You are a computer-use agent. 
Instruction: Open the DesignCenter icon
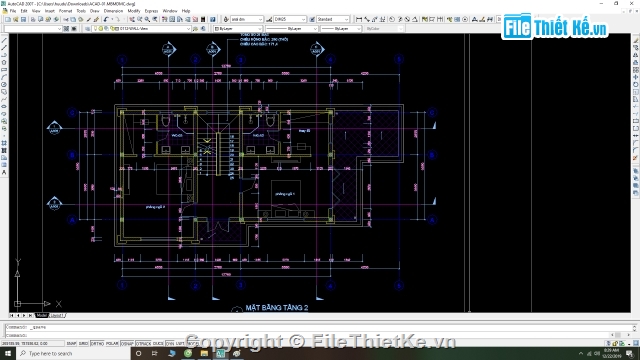tap(172, 19)
